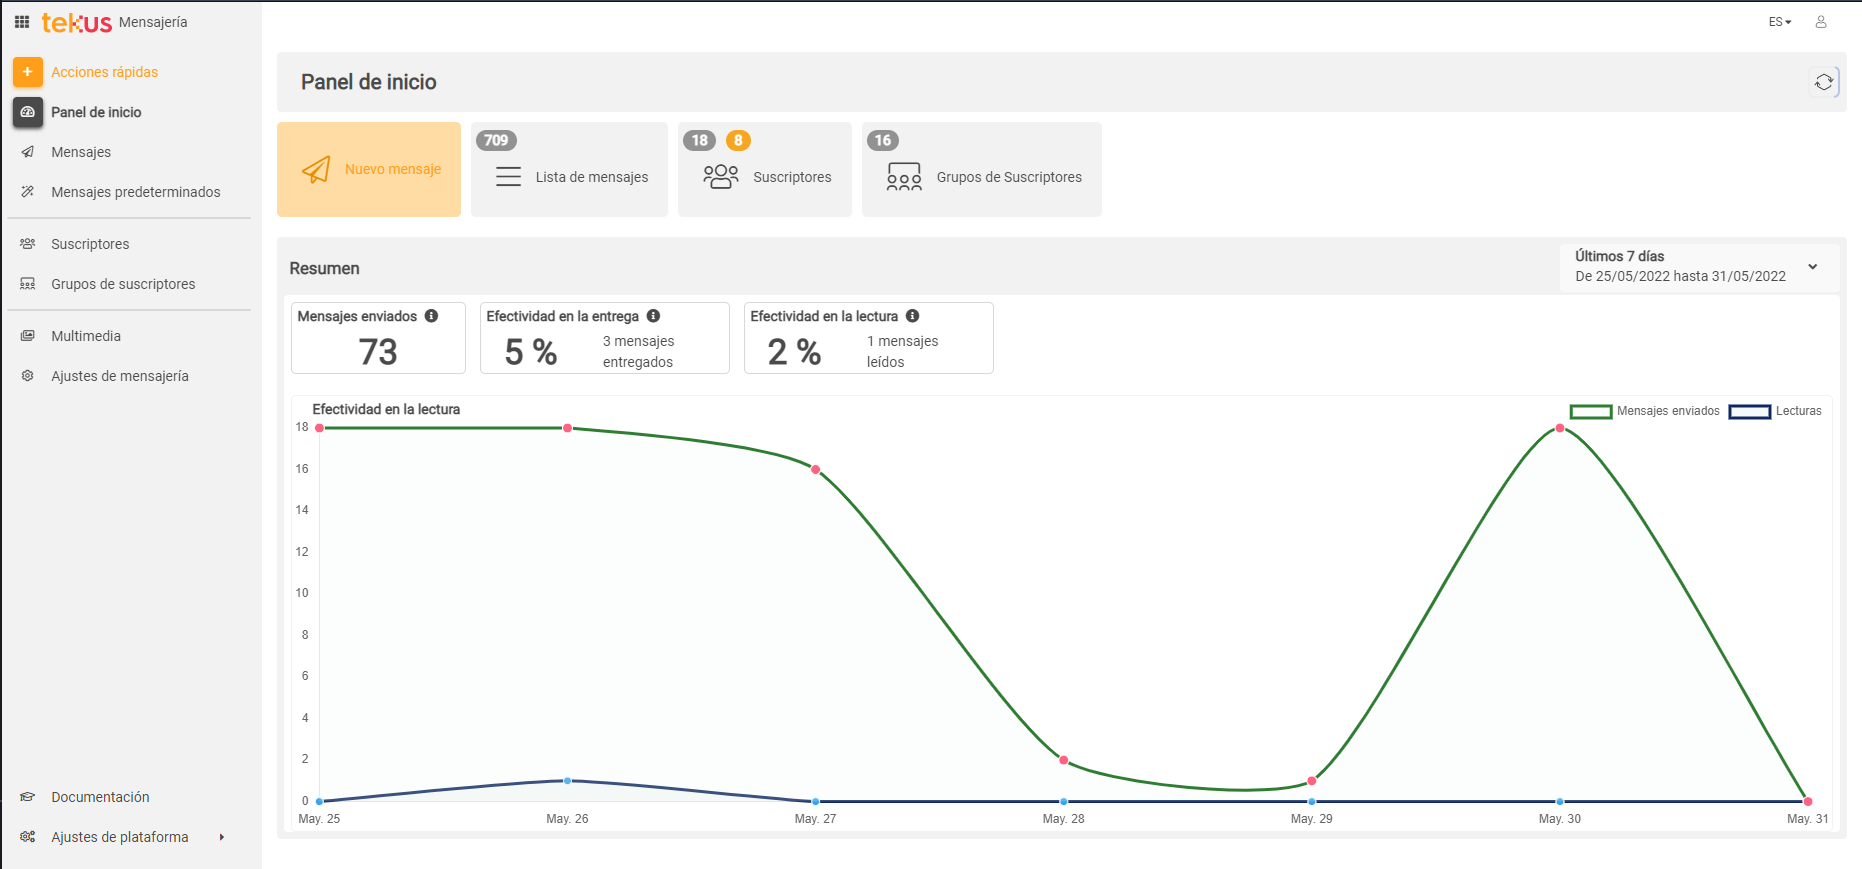Open Grupos de Suscriptores card

981,170
